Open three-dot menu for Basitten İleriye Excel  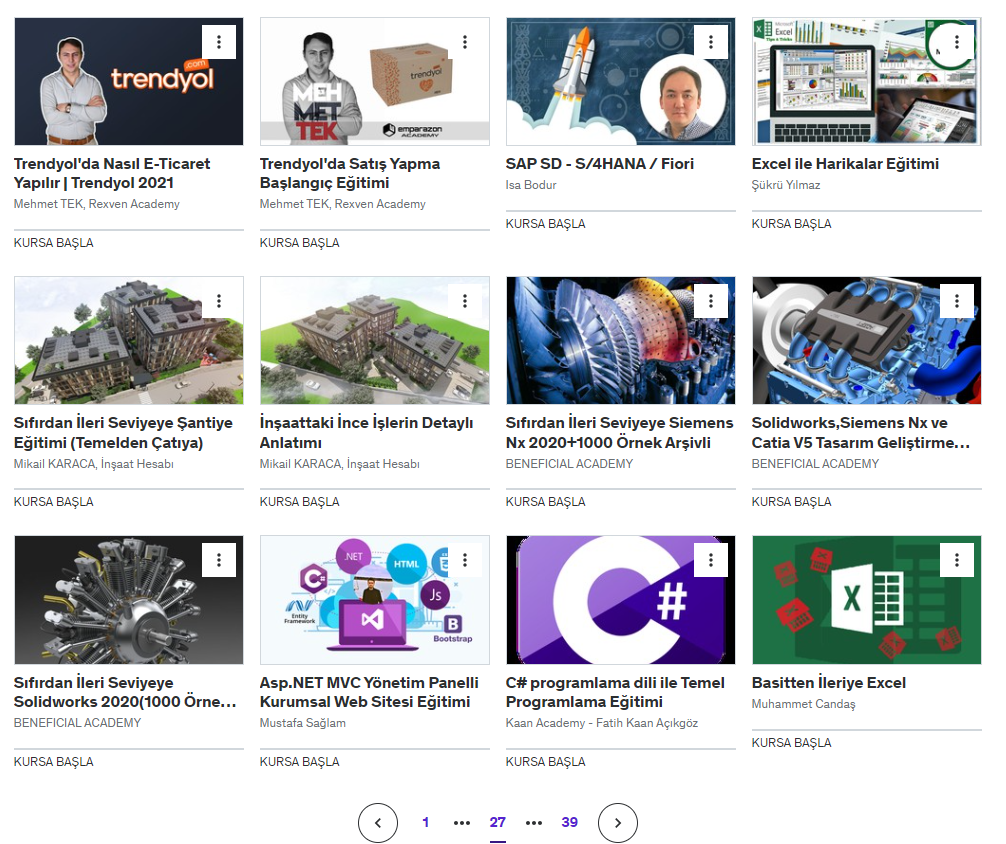point(957,560)
